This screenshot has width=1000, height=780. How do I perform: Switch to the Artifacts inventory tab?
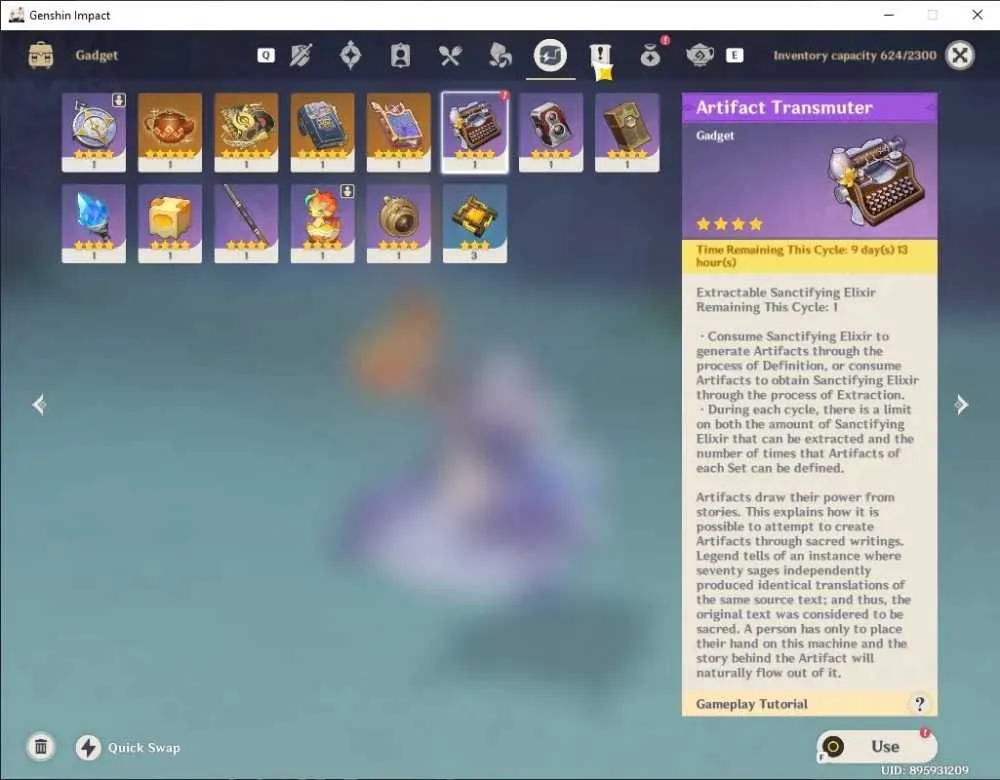pyautogui.click(x=350, y=55)
